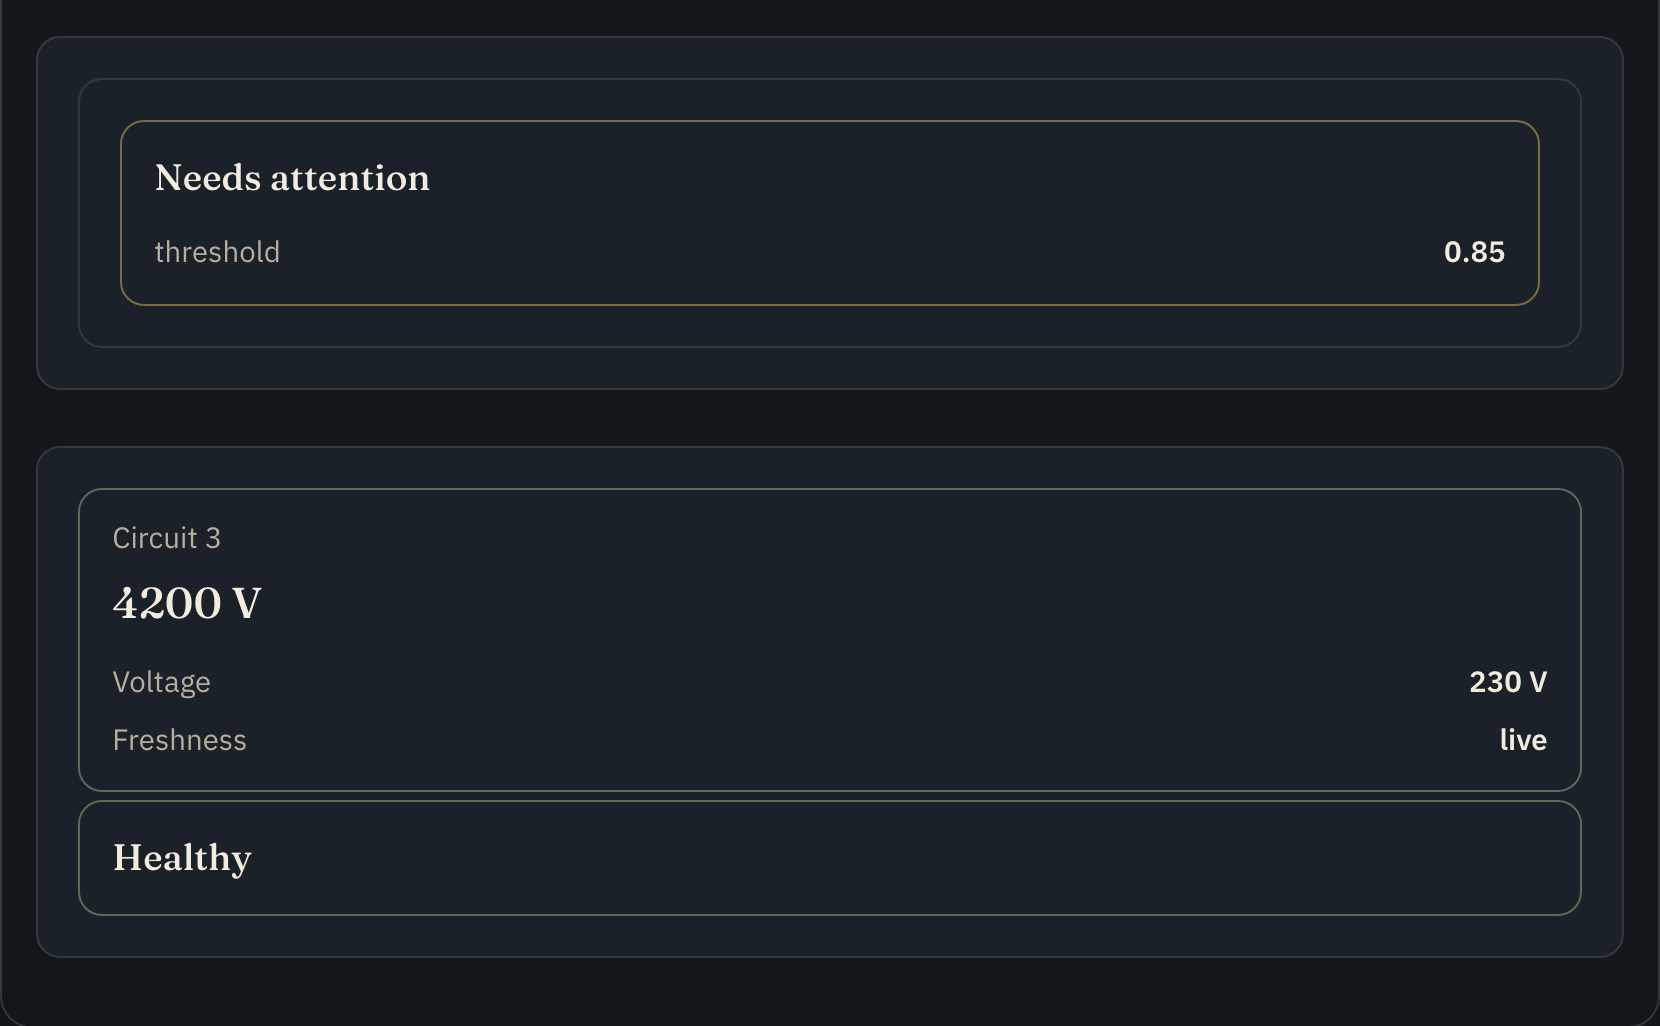Viewport: 1660px width, 1026px height.
Task: Click the letter V unit after 4200
Action: coord(246,603)
